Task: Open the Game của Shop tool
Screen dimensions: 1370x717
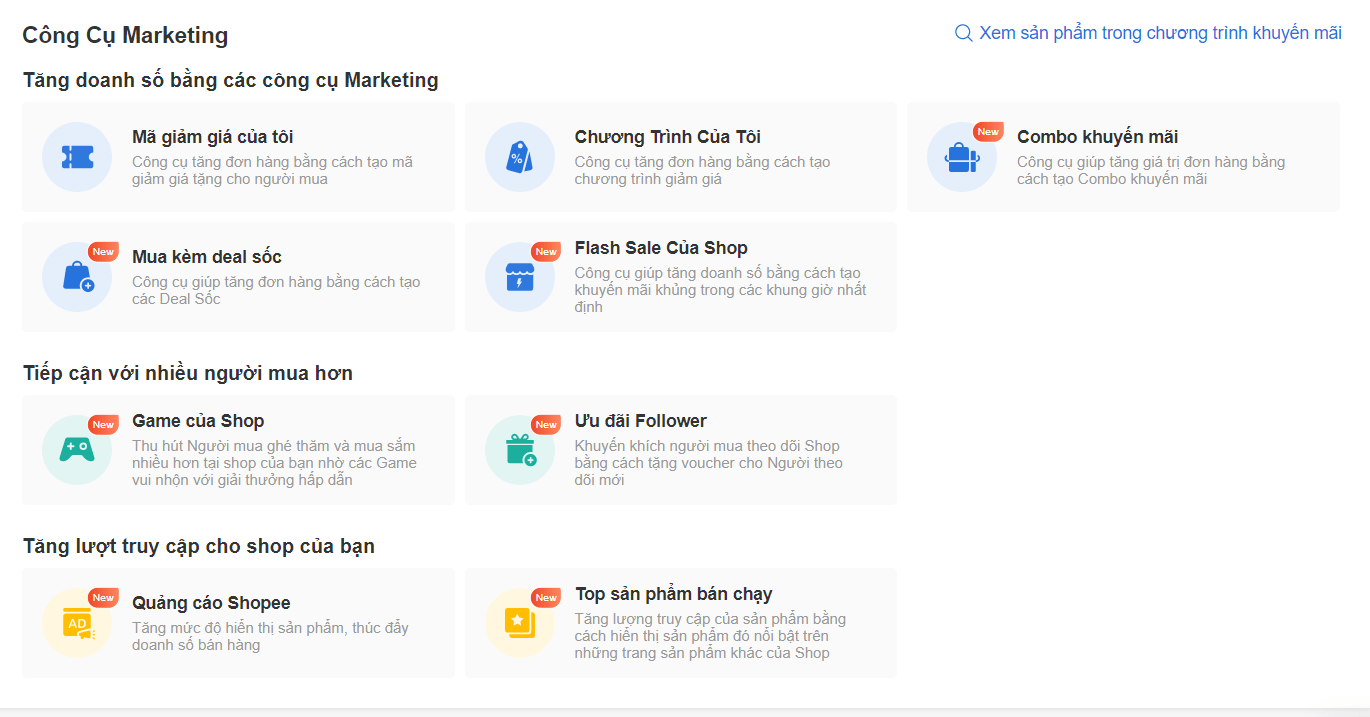Action: [x=238, y=450]
